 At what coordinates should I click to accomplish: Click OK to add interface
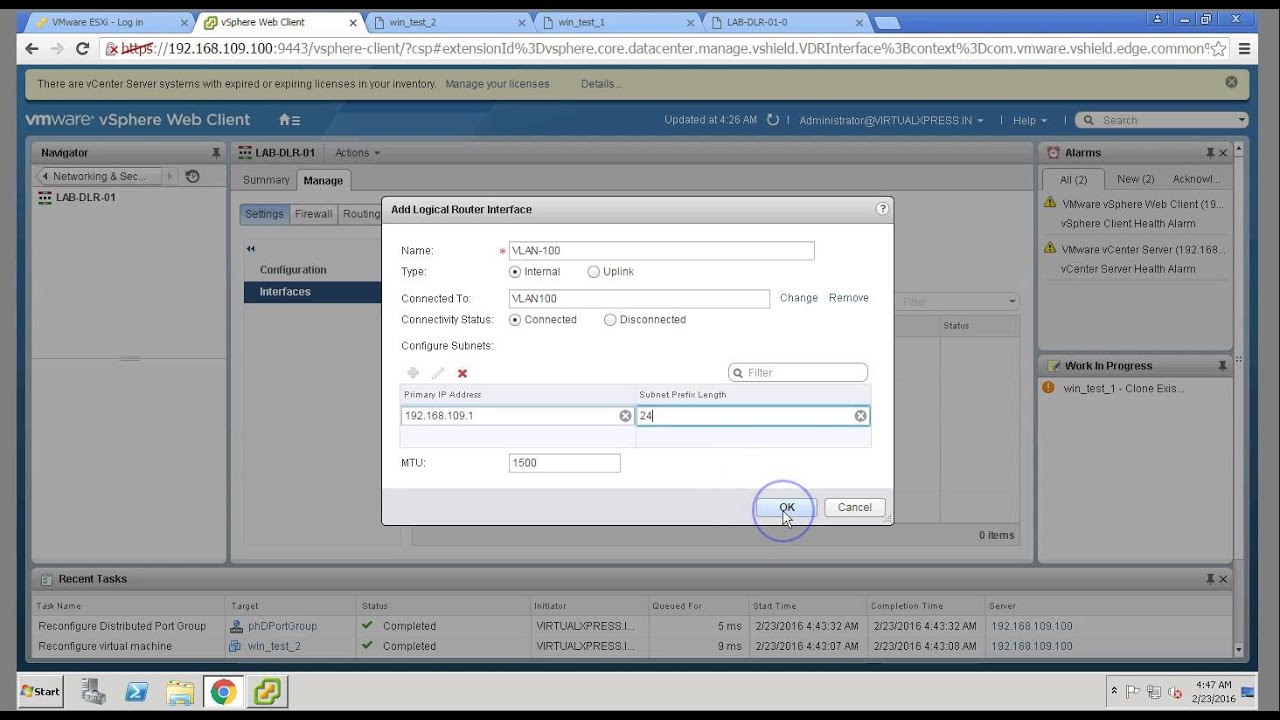(x=787, y=507)
